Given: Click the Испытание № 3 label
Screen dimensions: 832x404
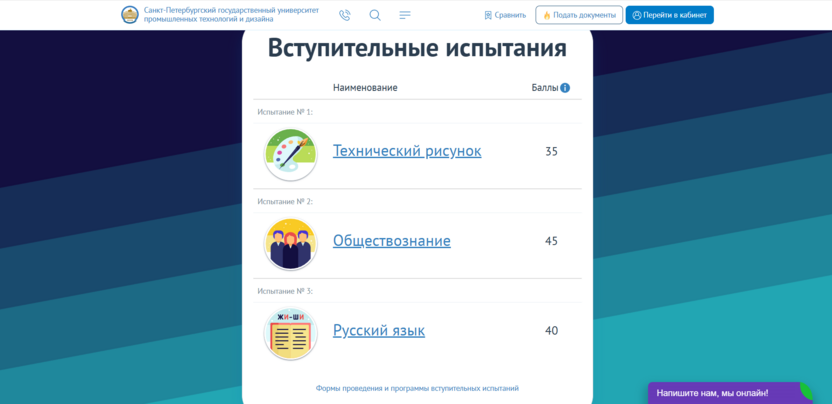Looking at the screenshot, I should point(285,291).
